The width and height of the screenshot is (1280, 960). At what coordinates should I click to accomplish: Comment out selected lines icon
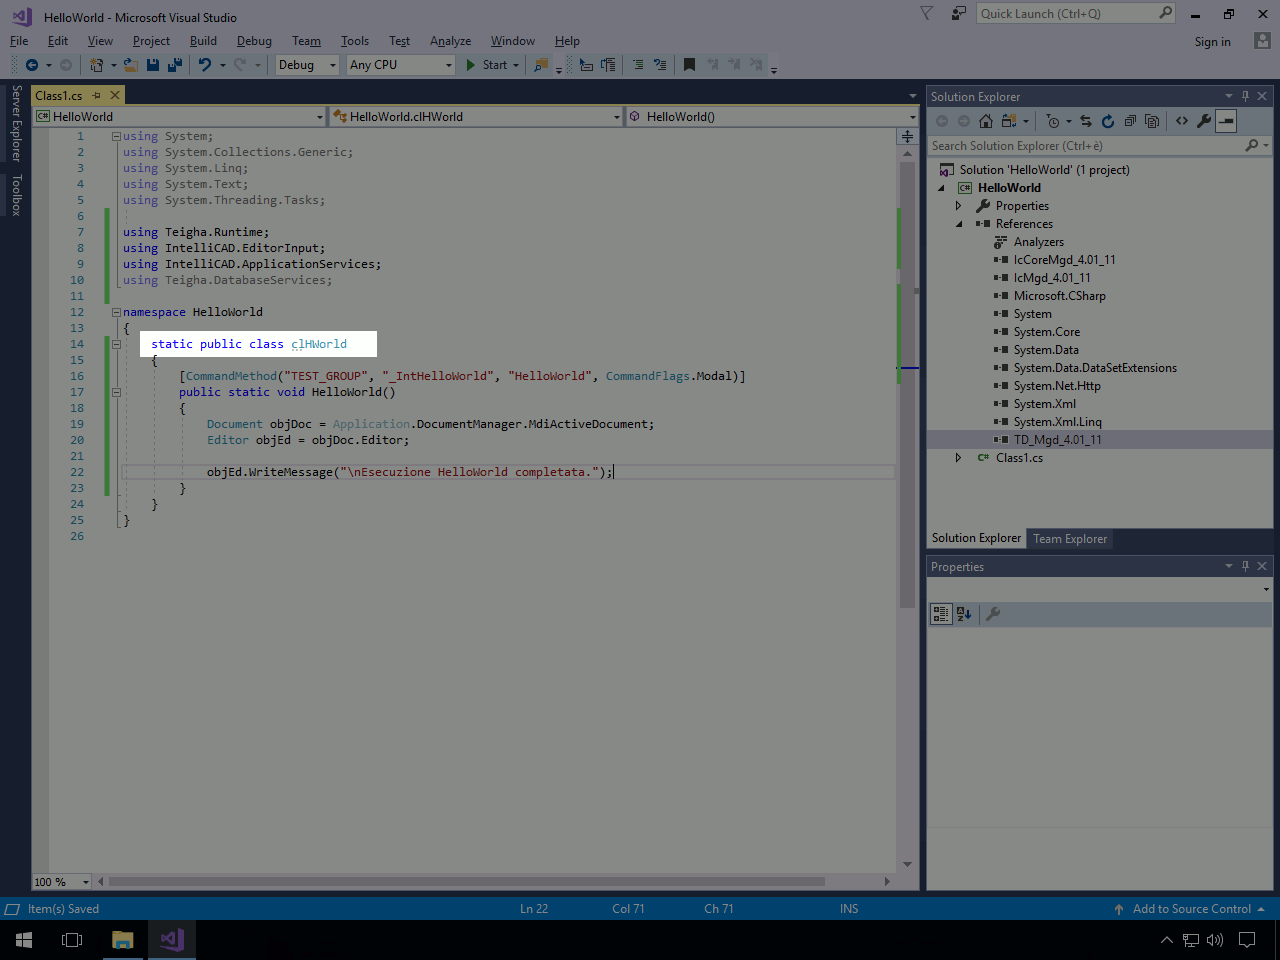point(638,65)
